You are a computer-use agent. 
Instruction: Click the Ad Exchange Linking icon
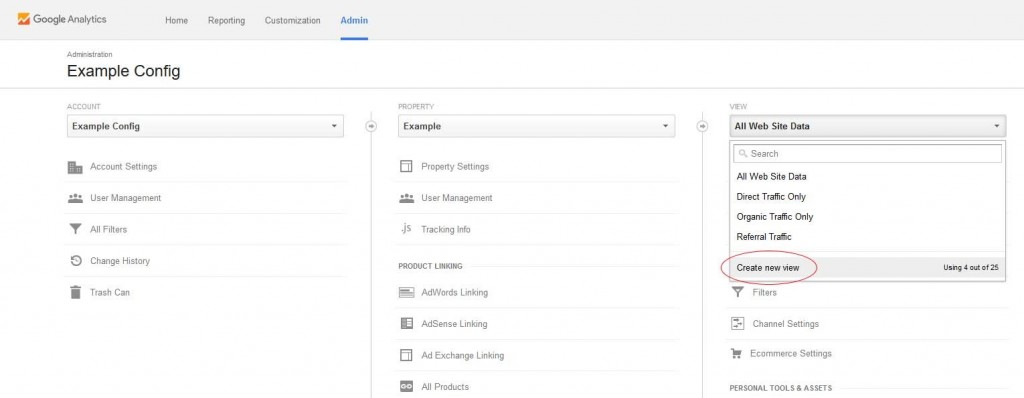click(406, 356)
